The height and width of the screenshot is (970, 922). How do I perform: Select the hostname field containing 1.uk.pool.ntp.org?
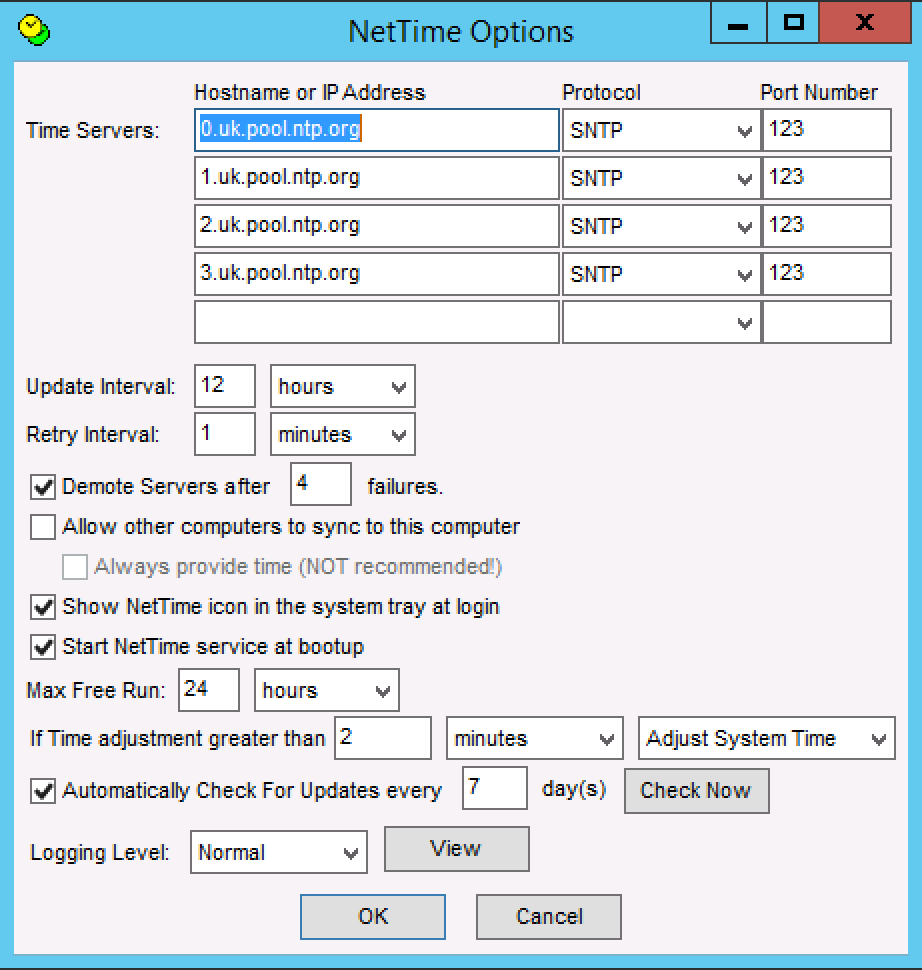click(375, 178)
